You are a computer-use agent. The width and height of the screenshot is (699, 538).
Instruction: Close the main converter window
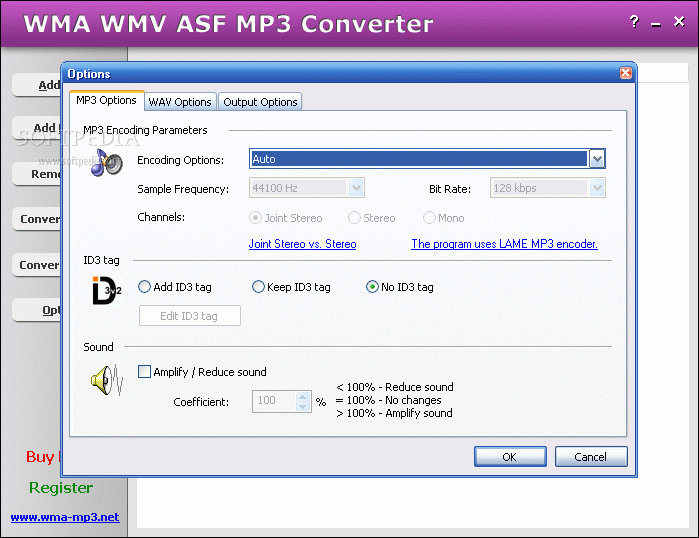tap(679, 21)
